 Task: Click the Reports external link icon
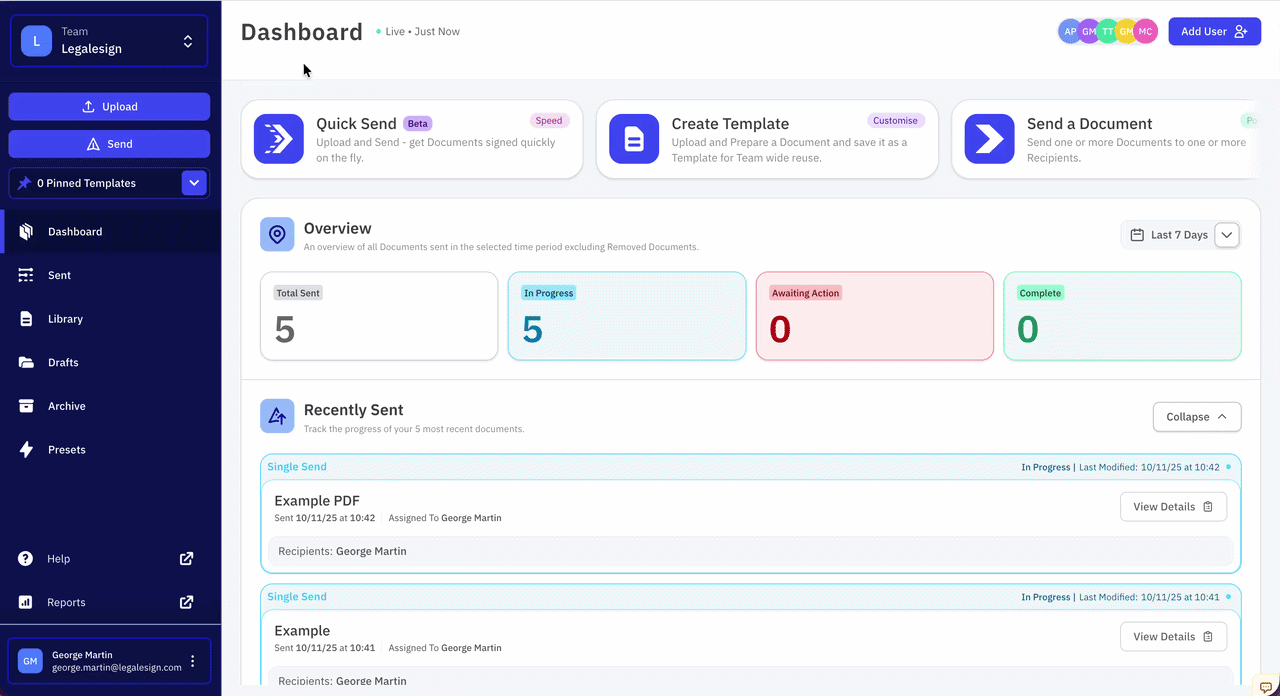(186, 602)
